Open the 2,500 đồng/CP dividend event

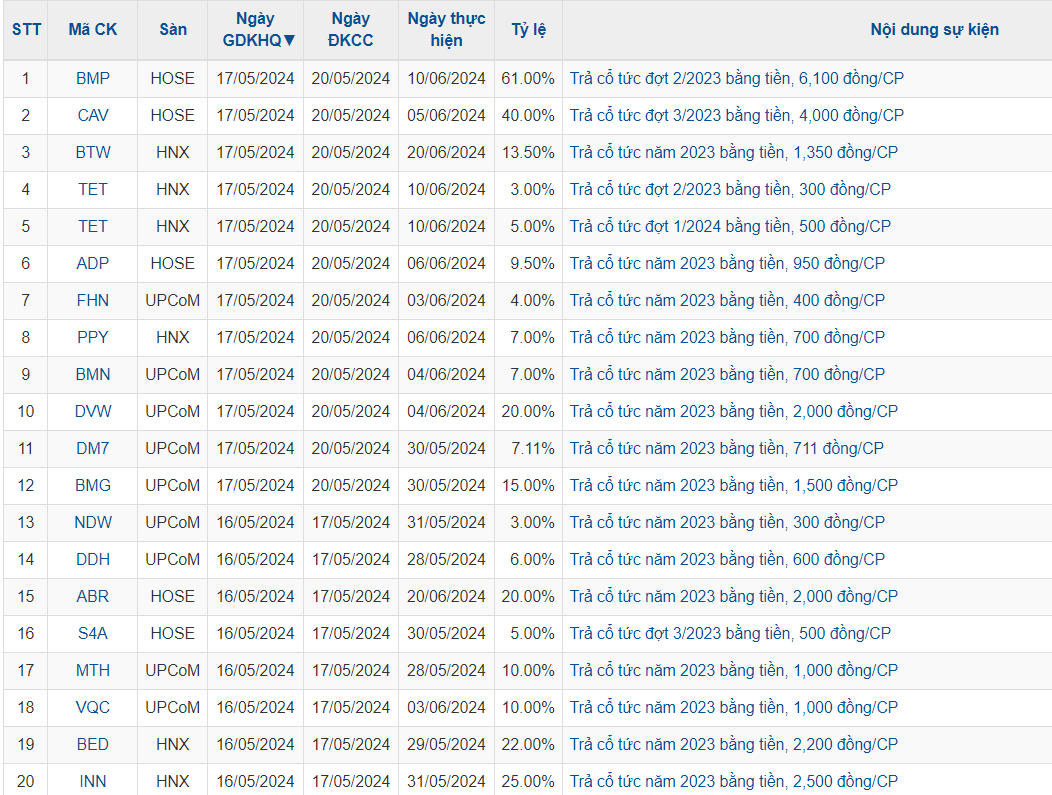point(733,781)
